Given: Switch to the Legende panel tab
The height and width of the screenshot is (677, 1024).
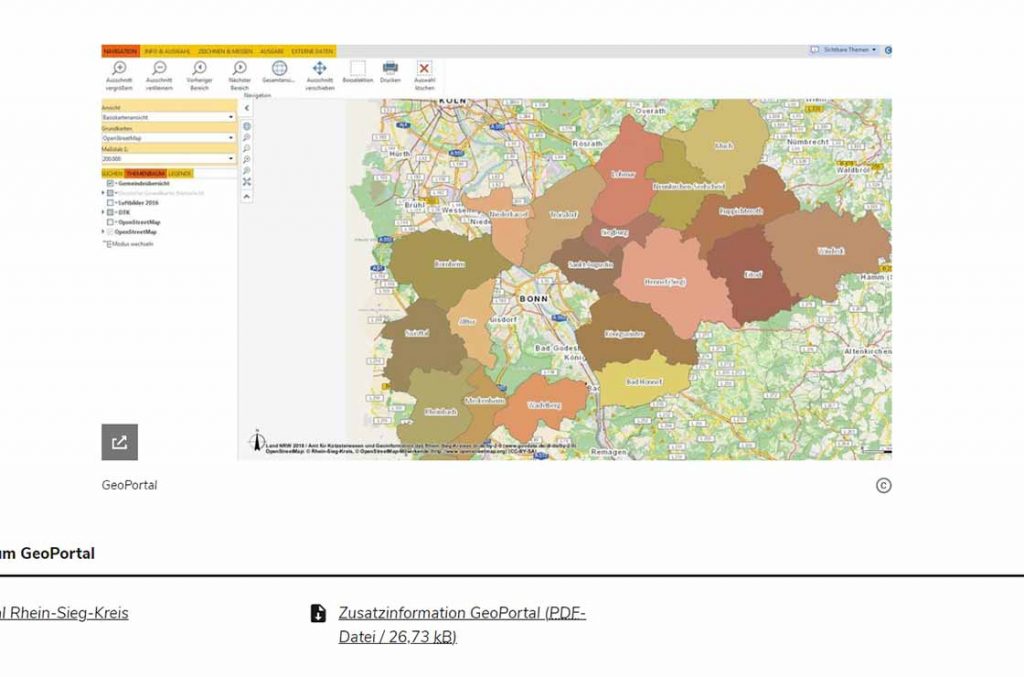Looking at the screenshot, I should (x=180, y=174).
